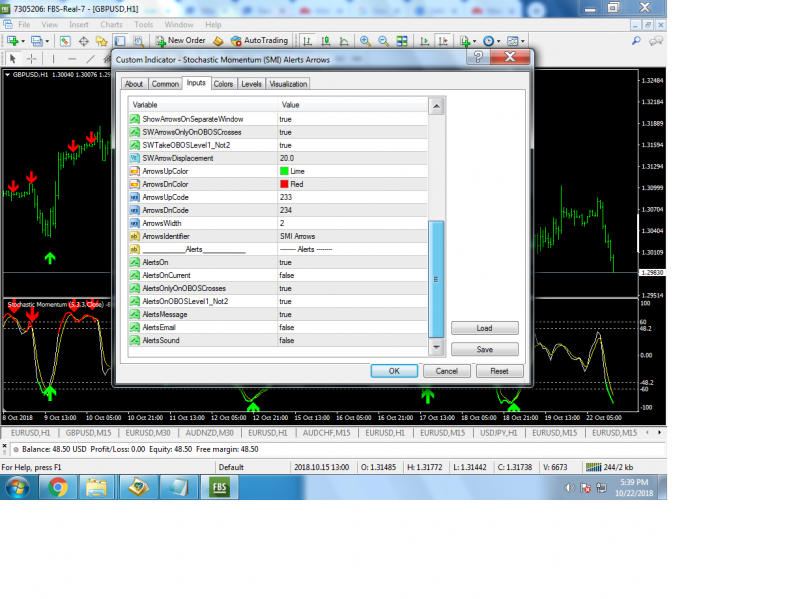The width and height of the screenshot is (800, 599).
Task: Click the inputs list scrollbar thumb
Action: click(x=436, y=279)
